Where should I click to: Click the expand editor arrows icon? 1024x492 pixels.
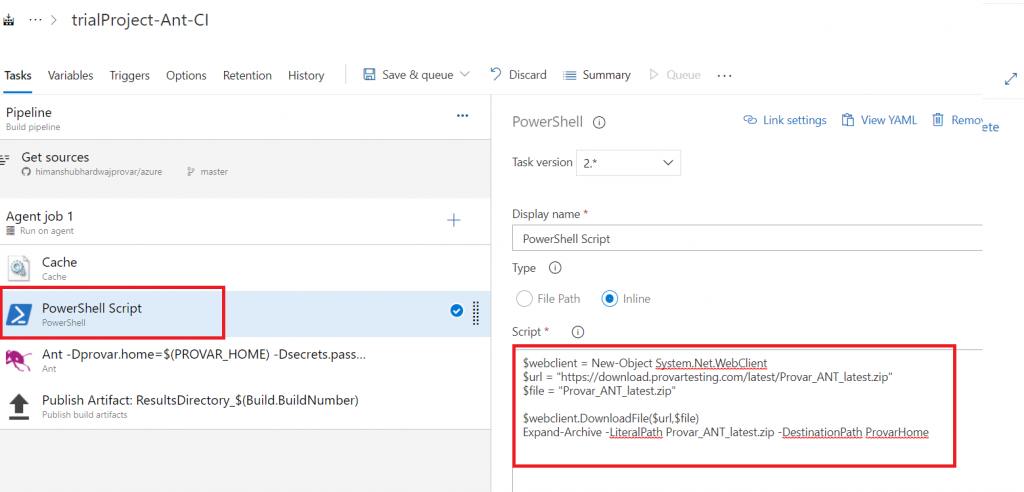1009,79
